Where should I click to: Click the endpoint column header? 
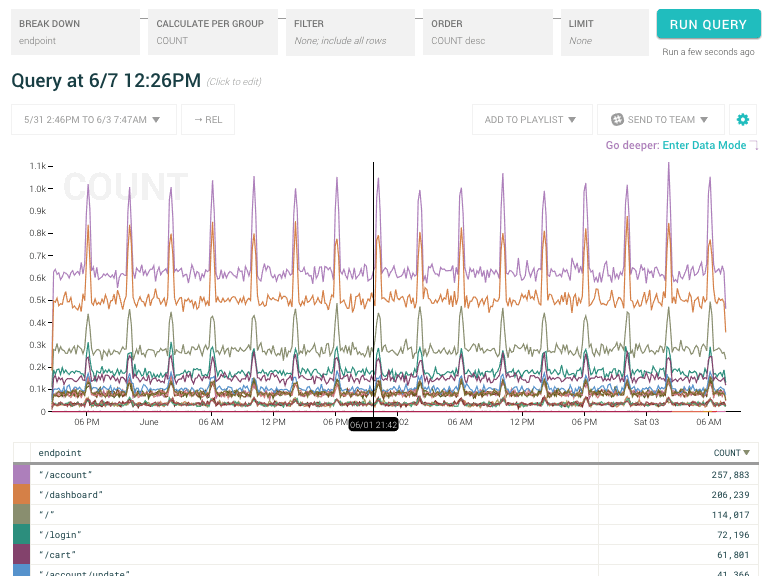point(59,453)
